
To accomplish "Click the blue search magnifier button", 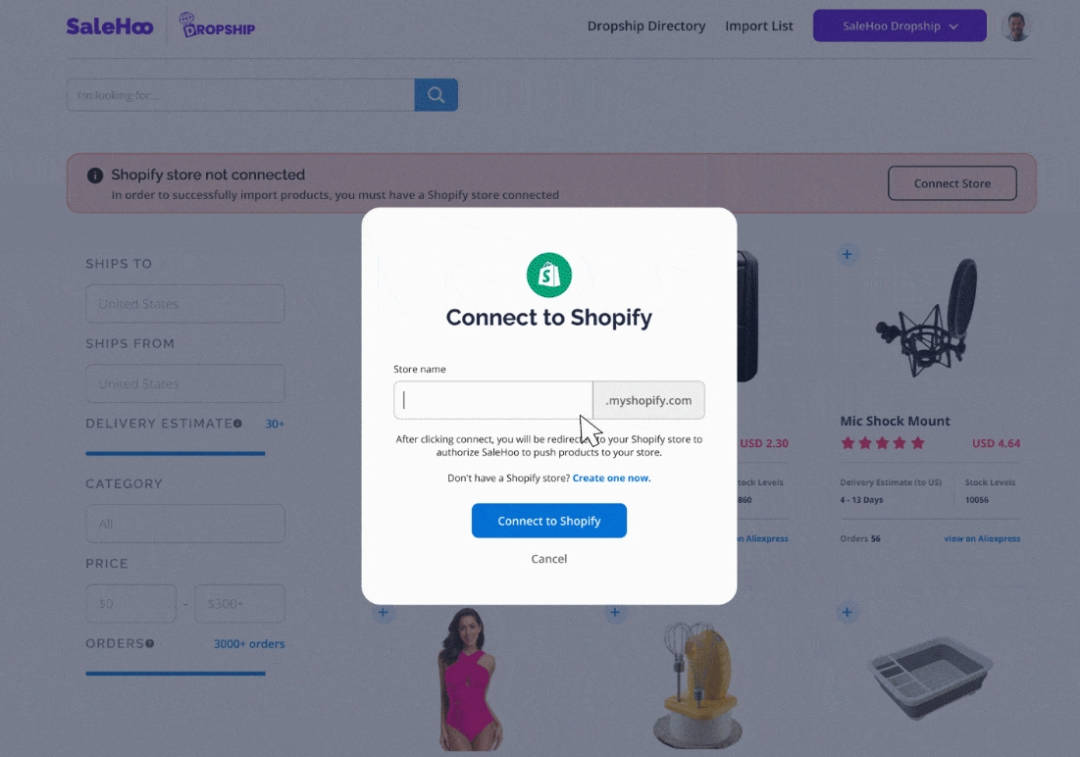I will [436, 94].
